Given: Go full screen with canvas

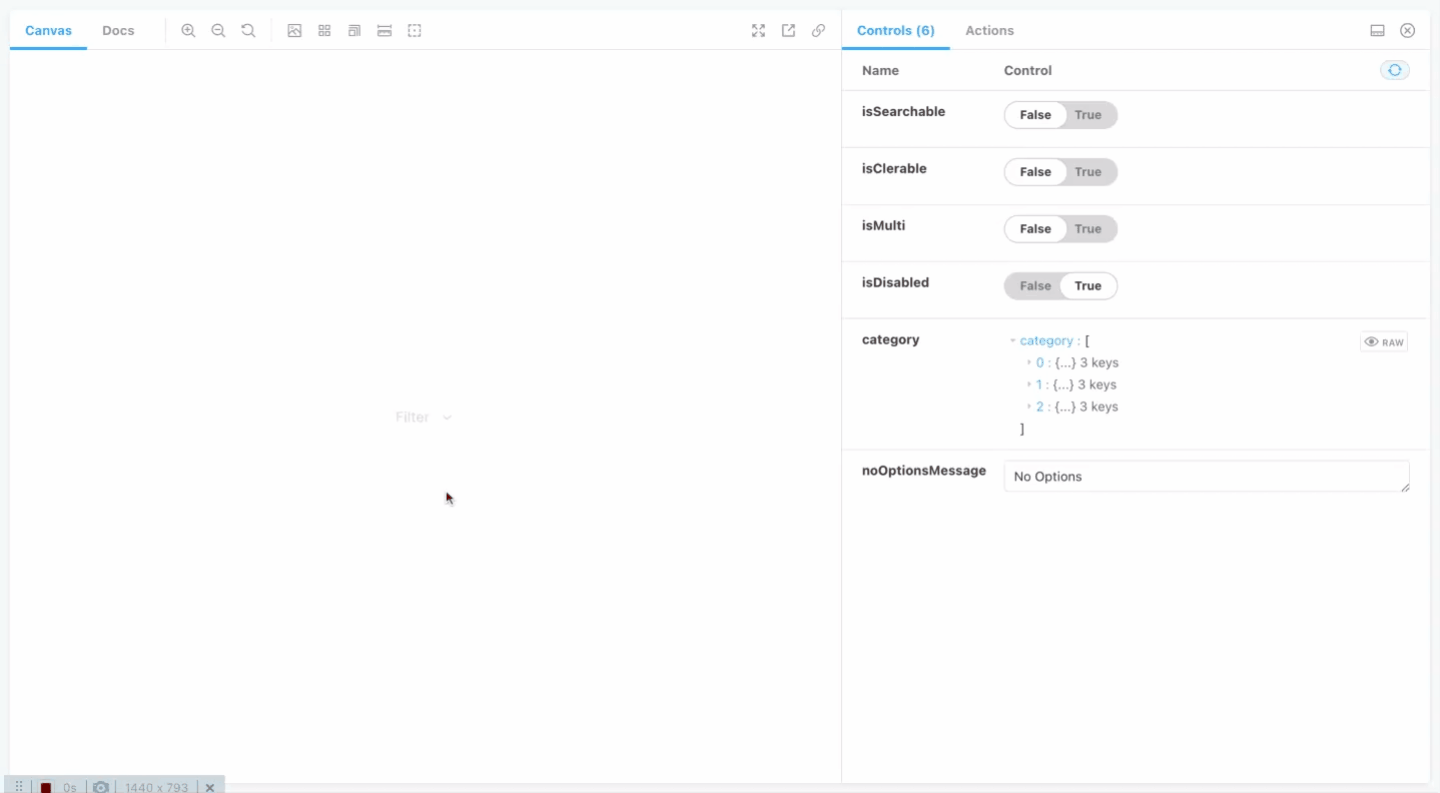Looking at the screenshot, I should 758,31.
